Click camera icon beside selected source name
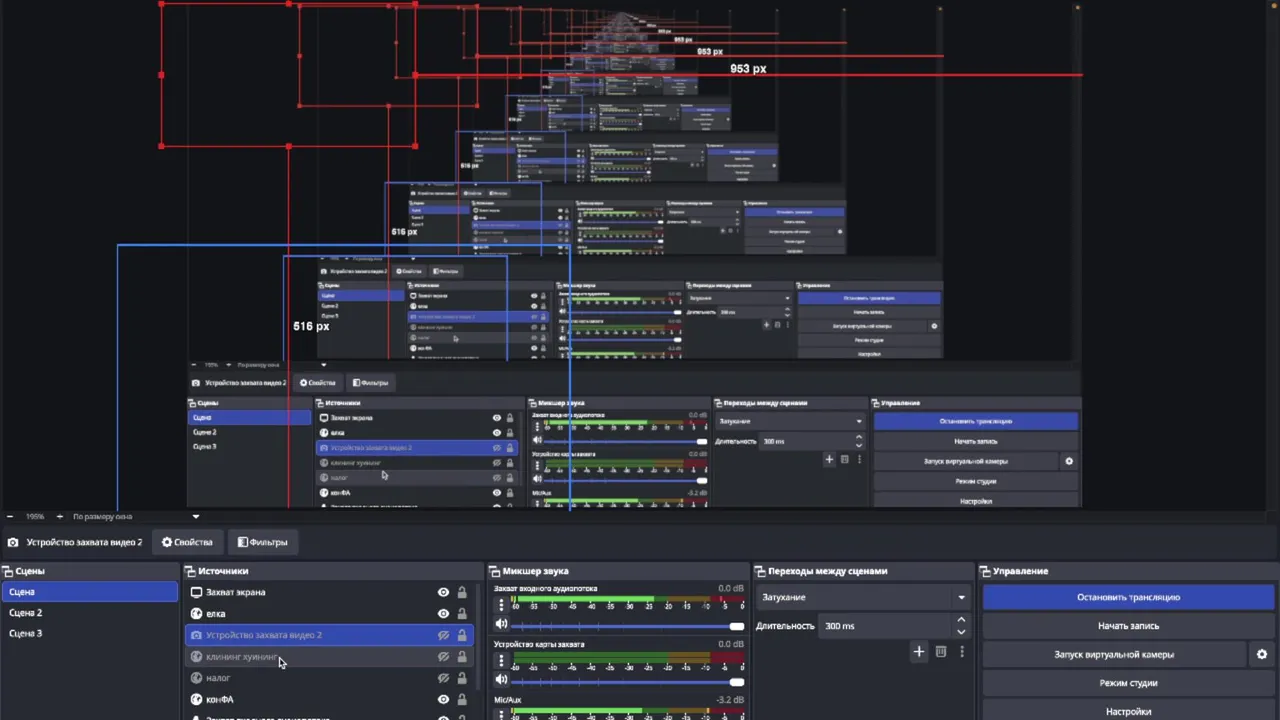 (13, 542)
